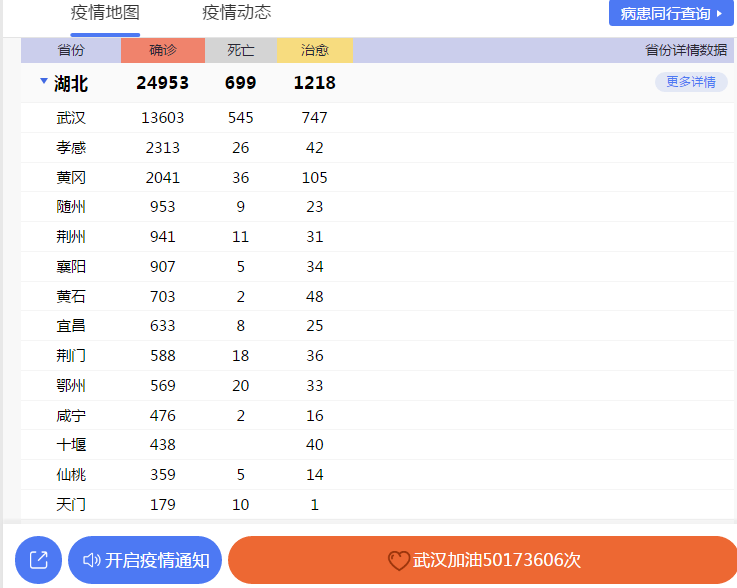
Task: Open 病患同行查询 lookup
Action: 671,13
